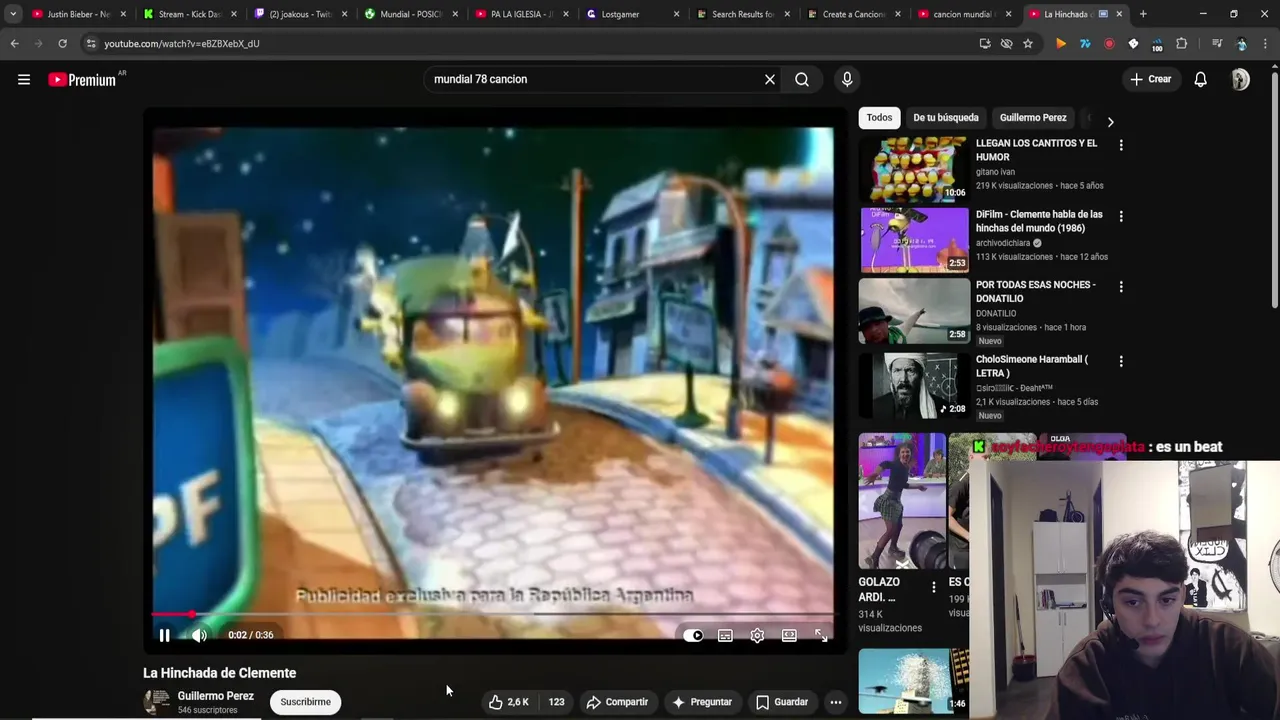The height and width of the screenshot is (720, 1280).
Task: Open the DiFilm Clemente habla video title
Action: pyautogui.click(x=1039, y=221)
